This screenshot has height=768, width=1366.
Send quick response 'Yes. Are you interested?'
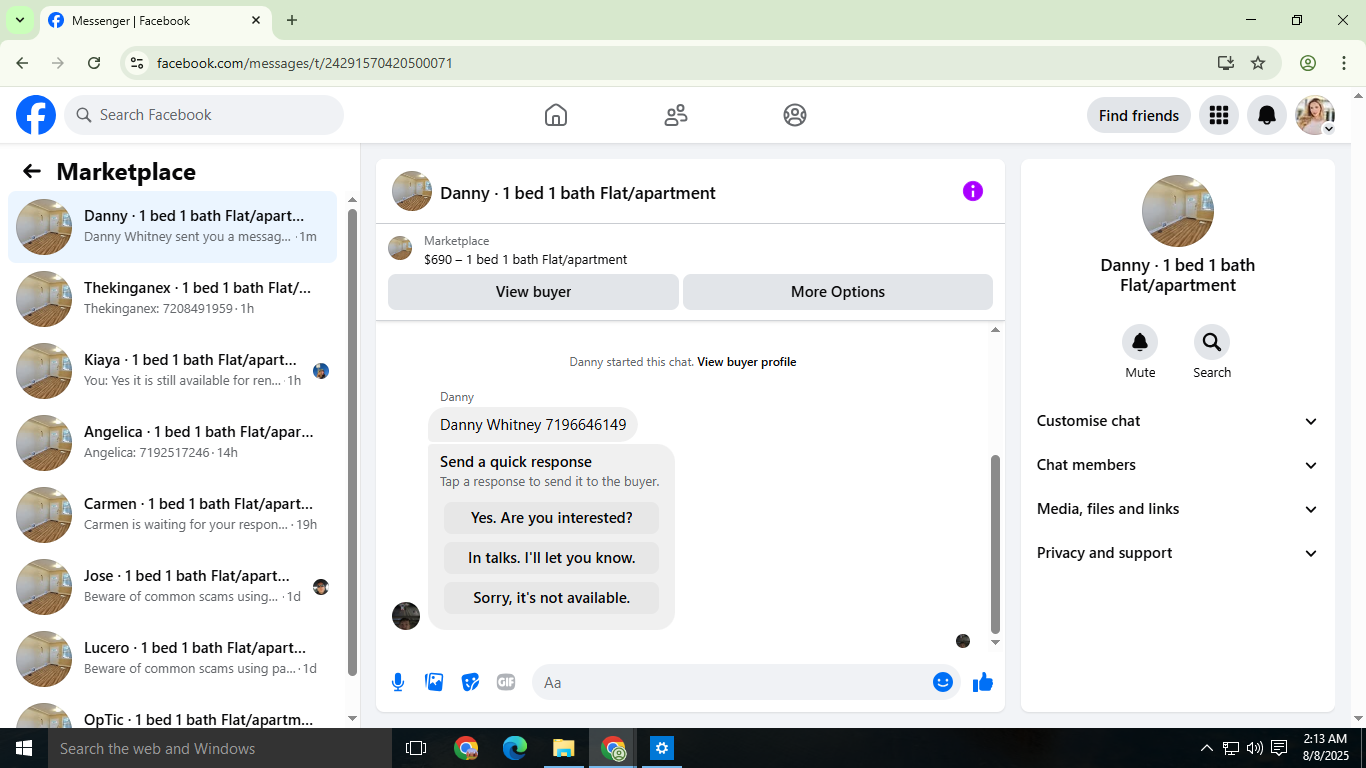pyautogui.click(x=552, y=518)
